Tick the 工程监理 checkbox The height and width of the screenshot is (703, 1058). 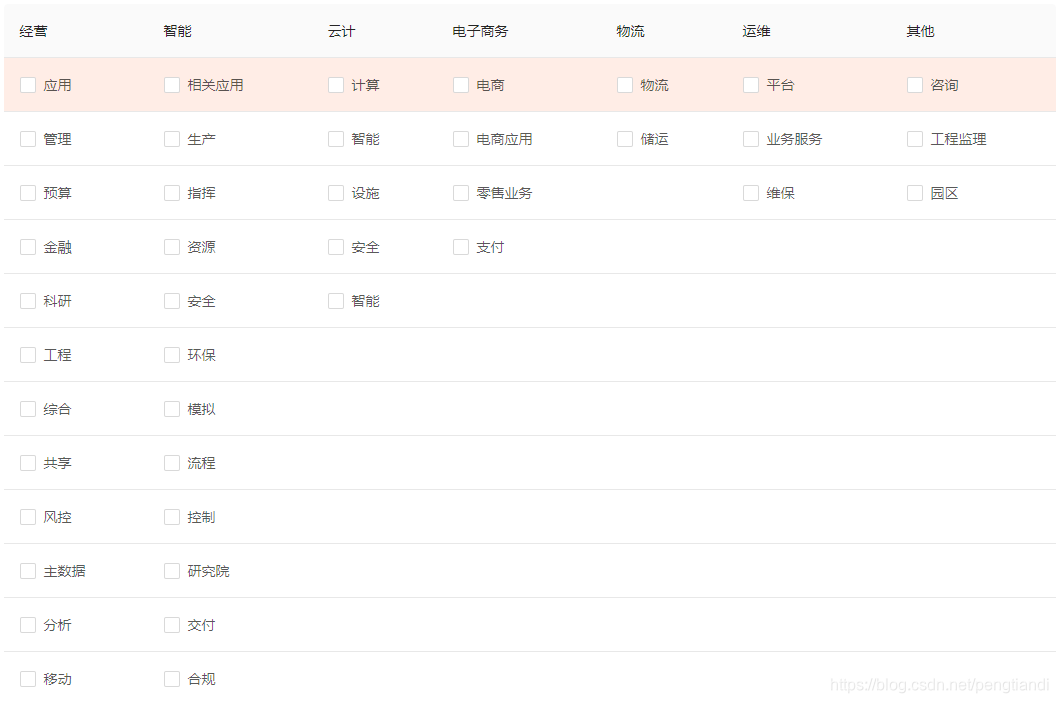click(915, 139)
